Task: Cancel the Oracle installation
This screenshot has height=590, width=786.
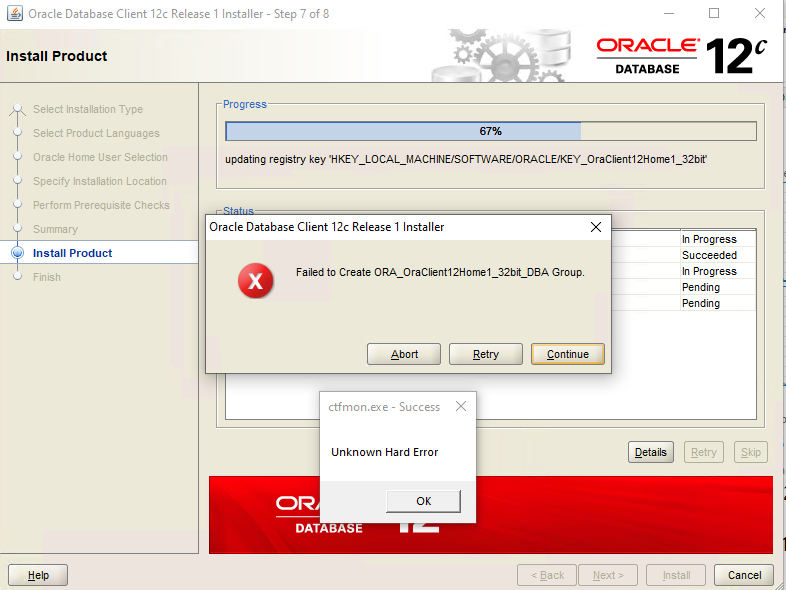Action: click(x=744, y=575)
